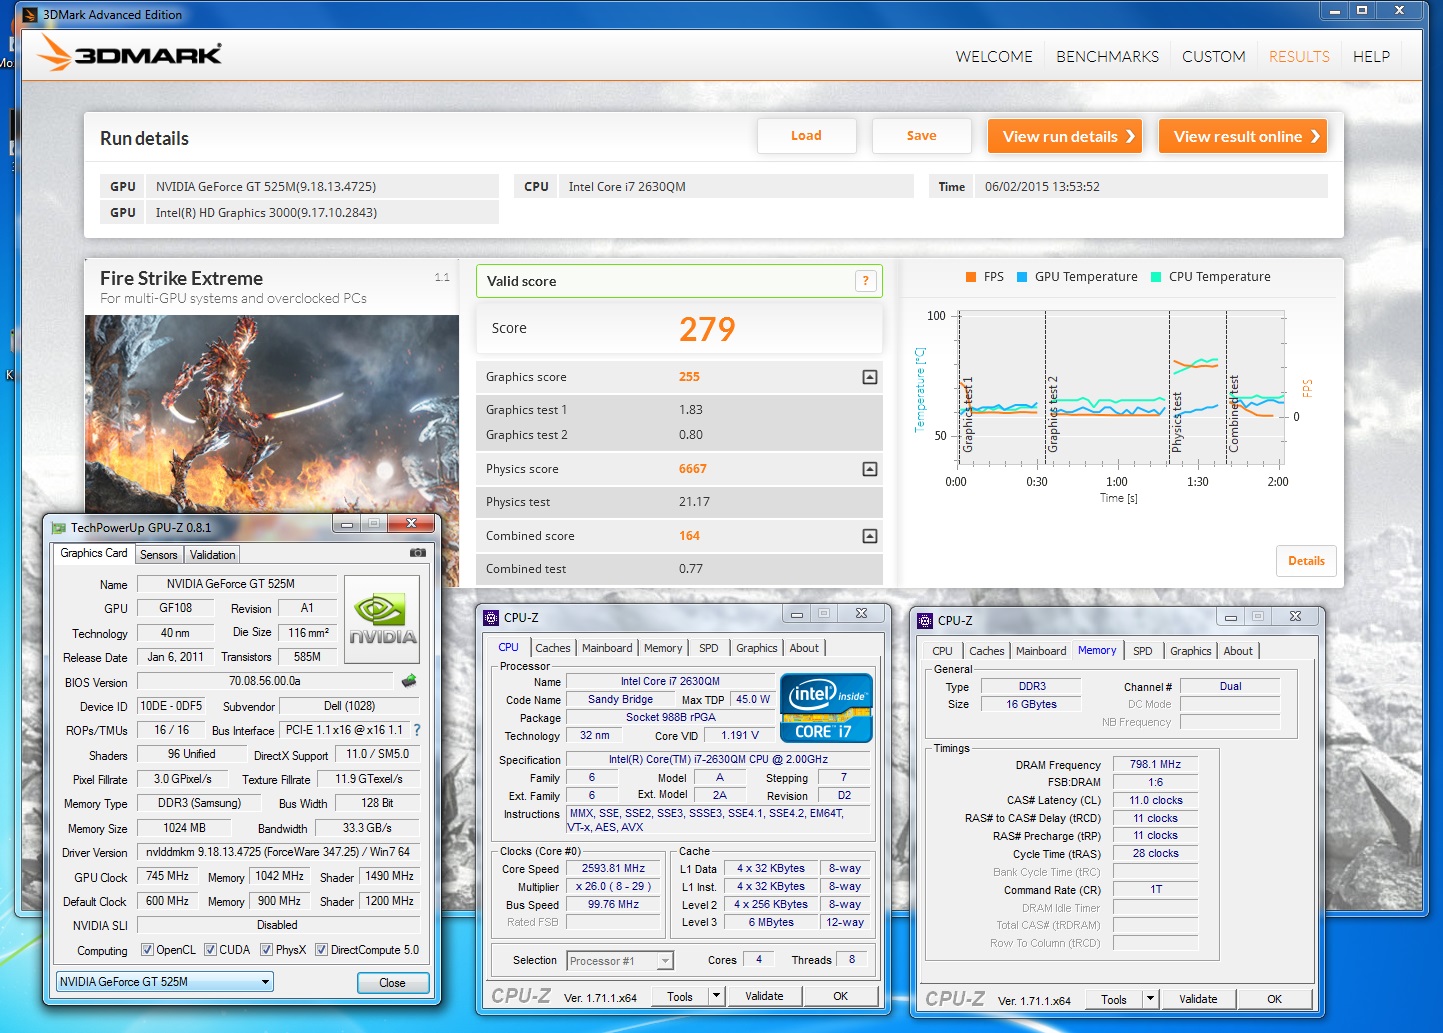Click the GPU-Z Driver Version field
1443x1033 pixels.
point(278,853)
